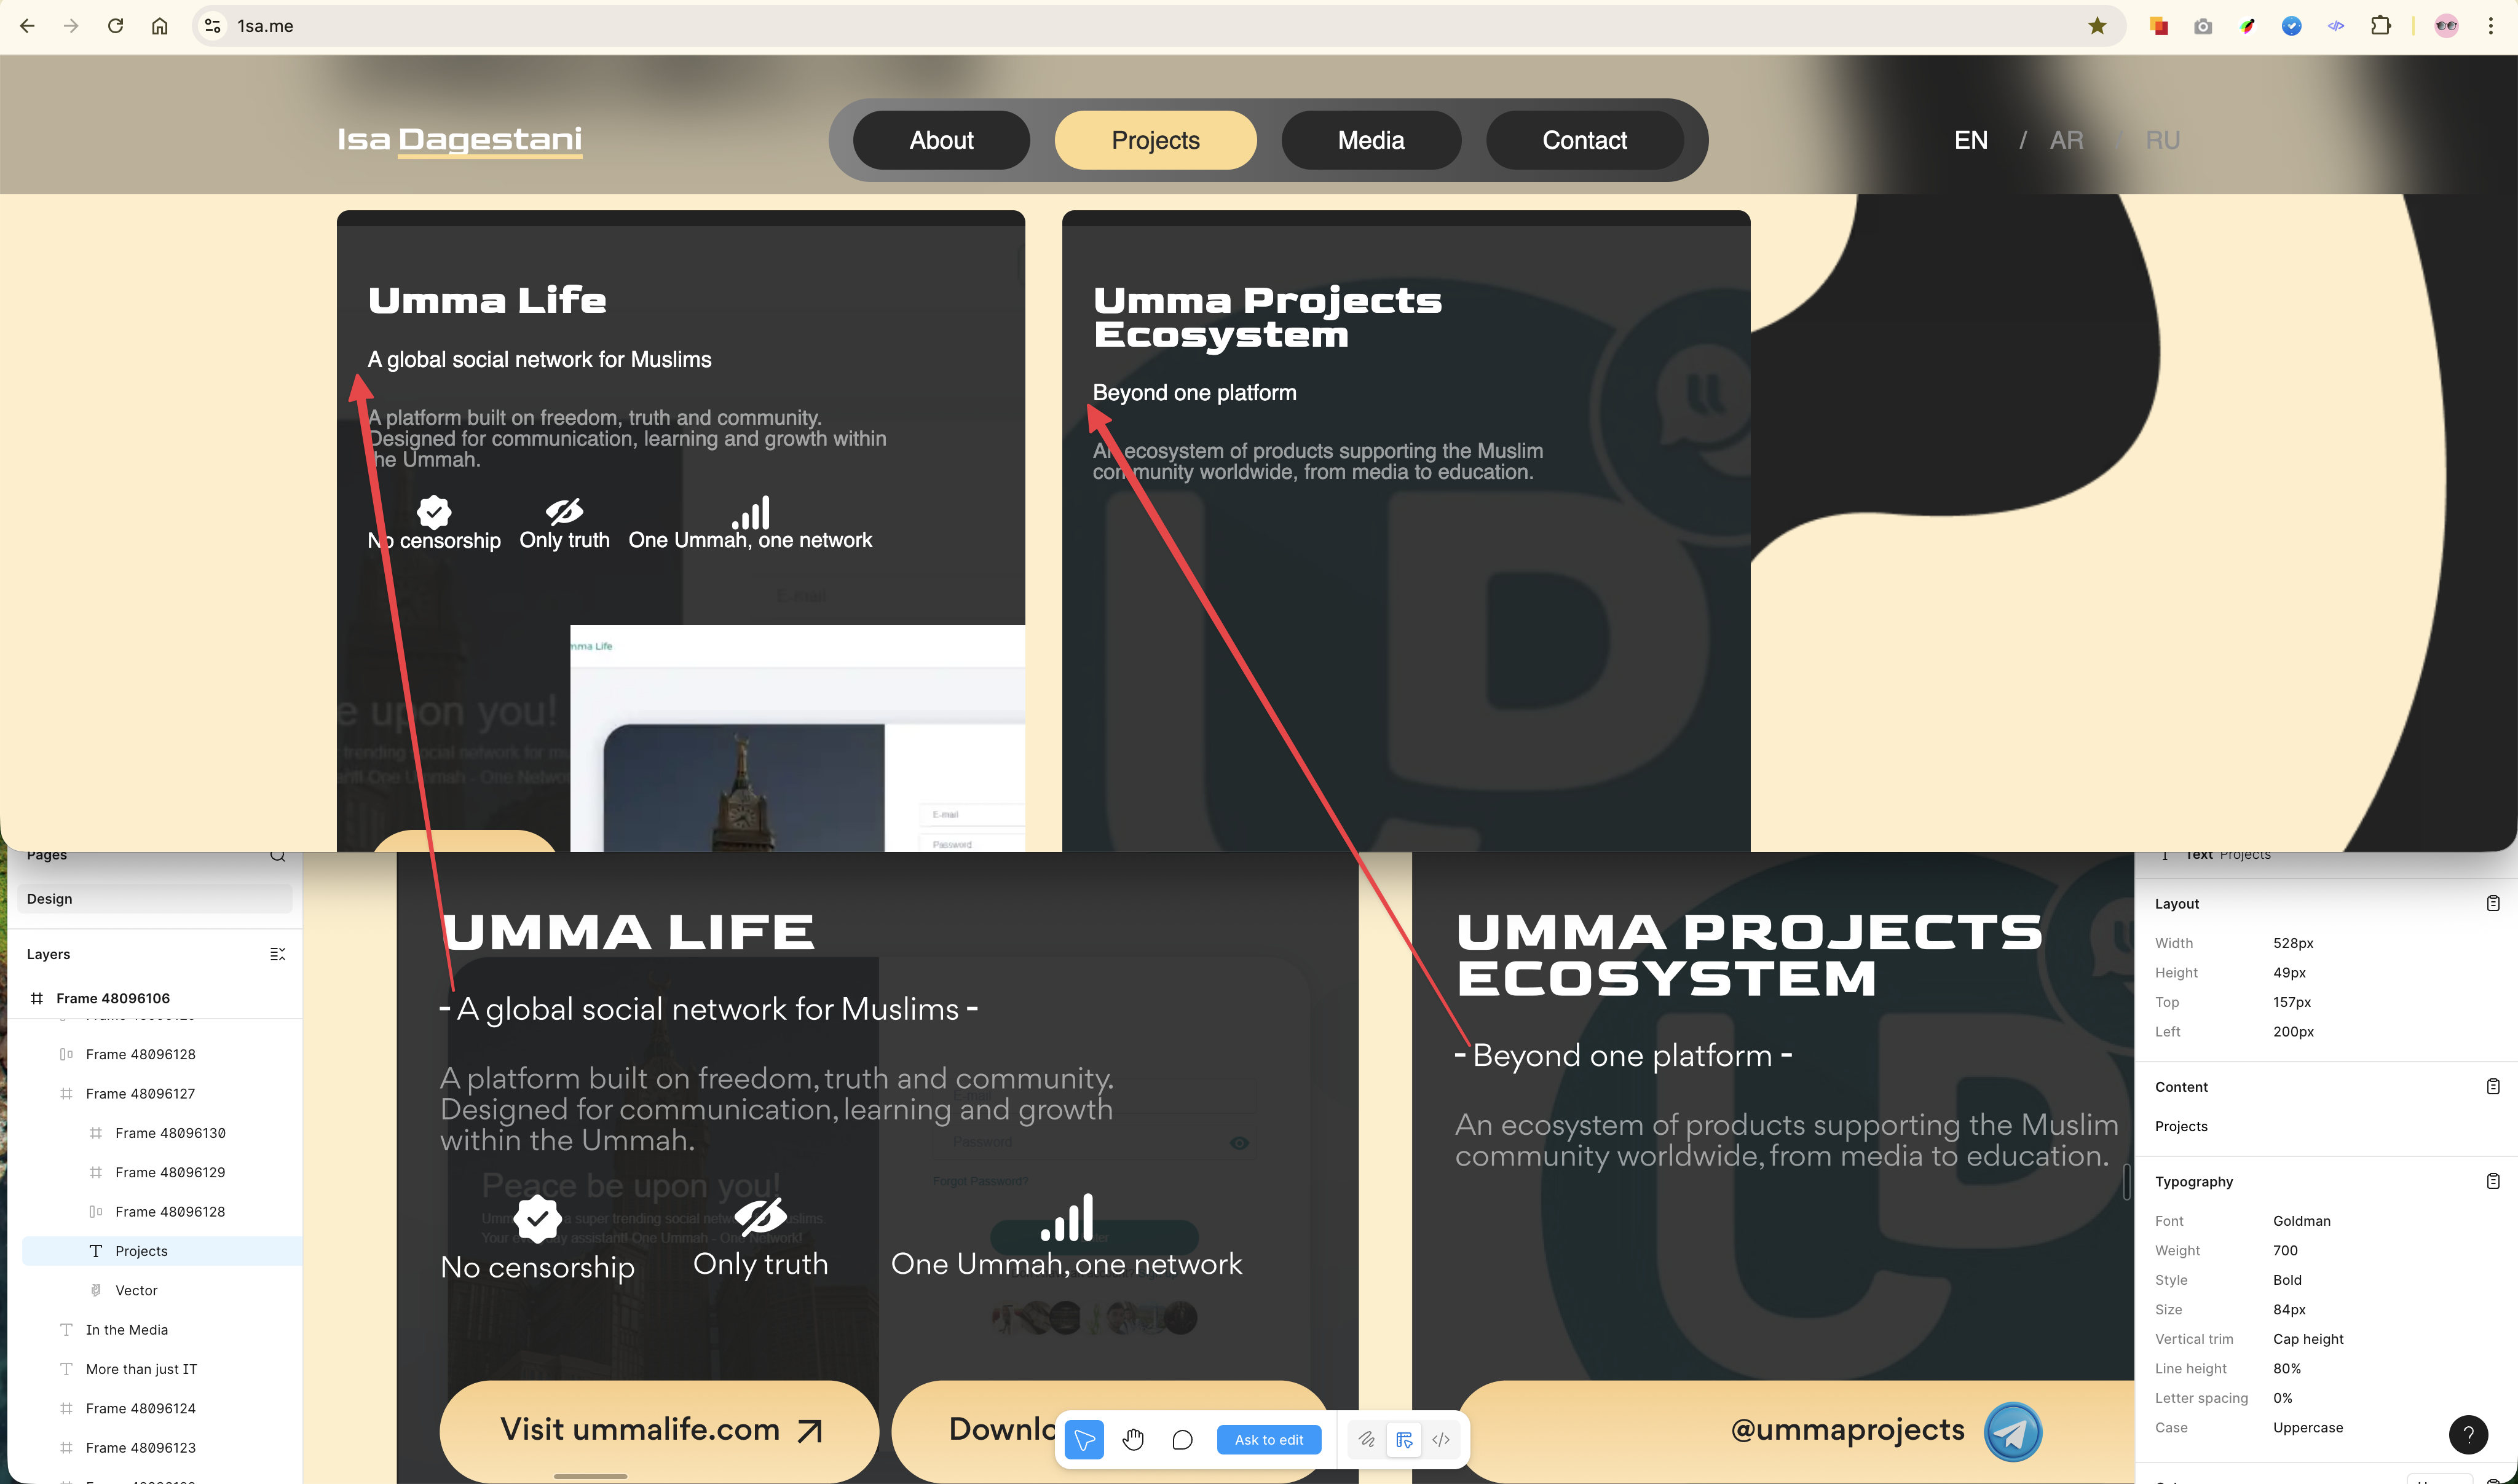Switch site language to RU
2518x1484 pixels.
tap(2162, 140)
